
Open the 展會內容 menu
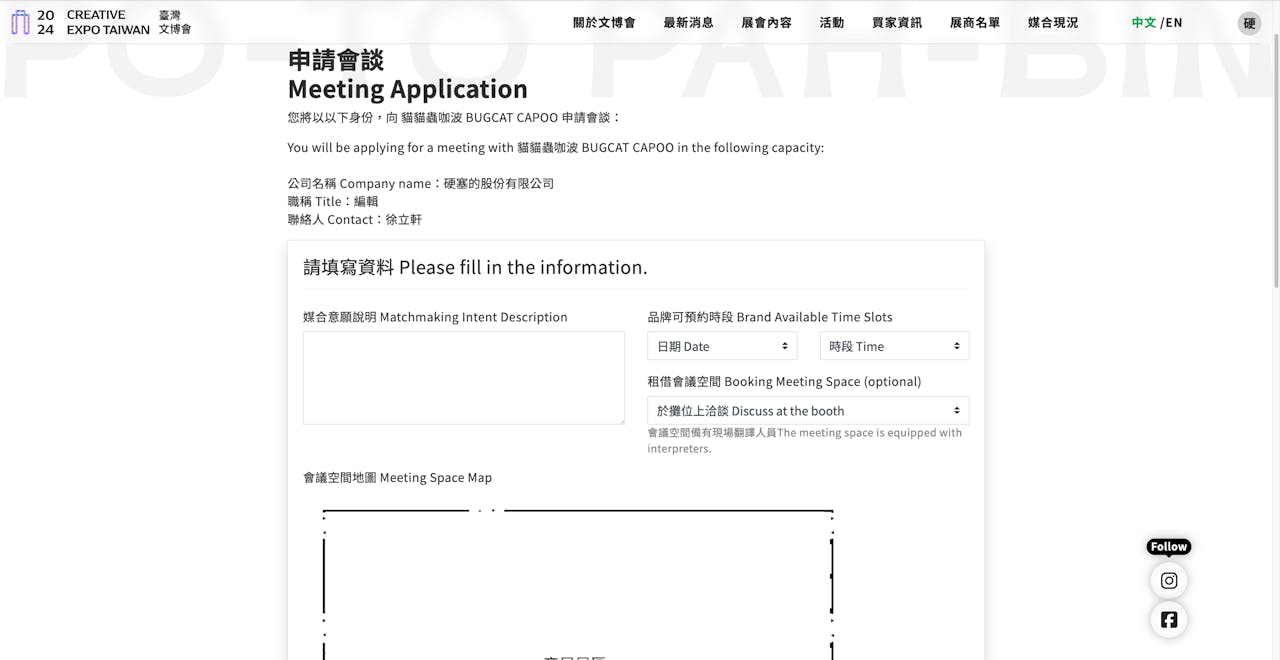[766, 22]
